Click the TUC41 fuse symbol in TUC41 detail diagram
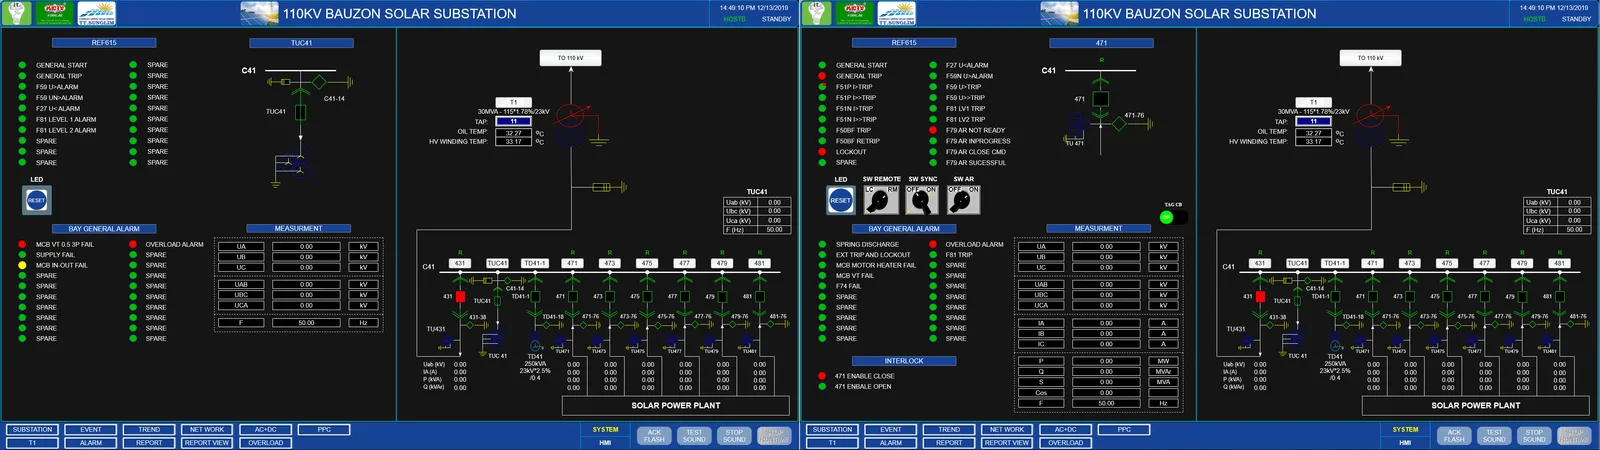1600x450 pixels. (x=300, y=112)
